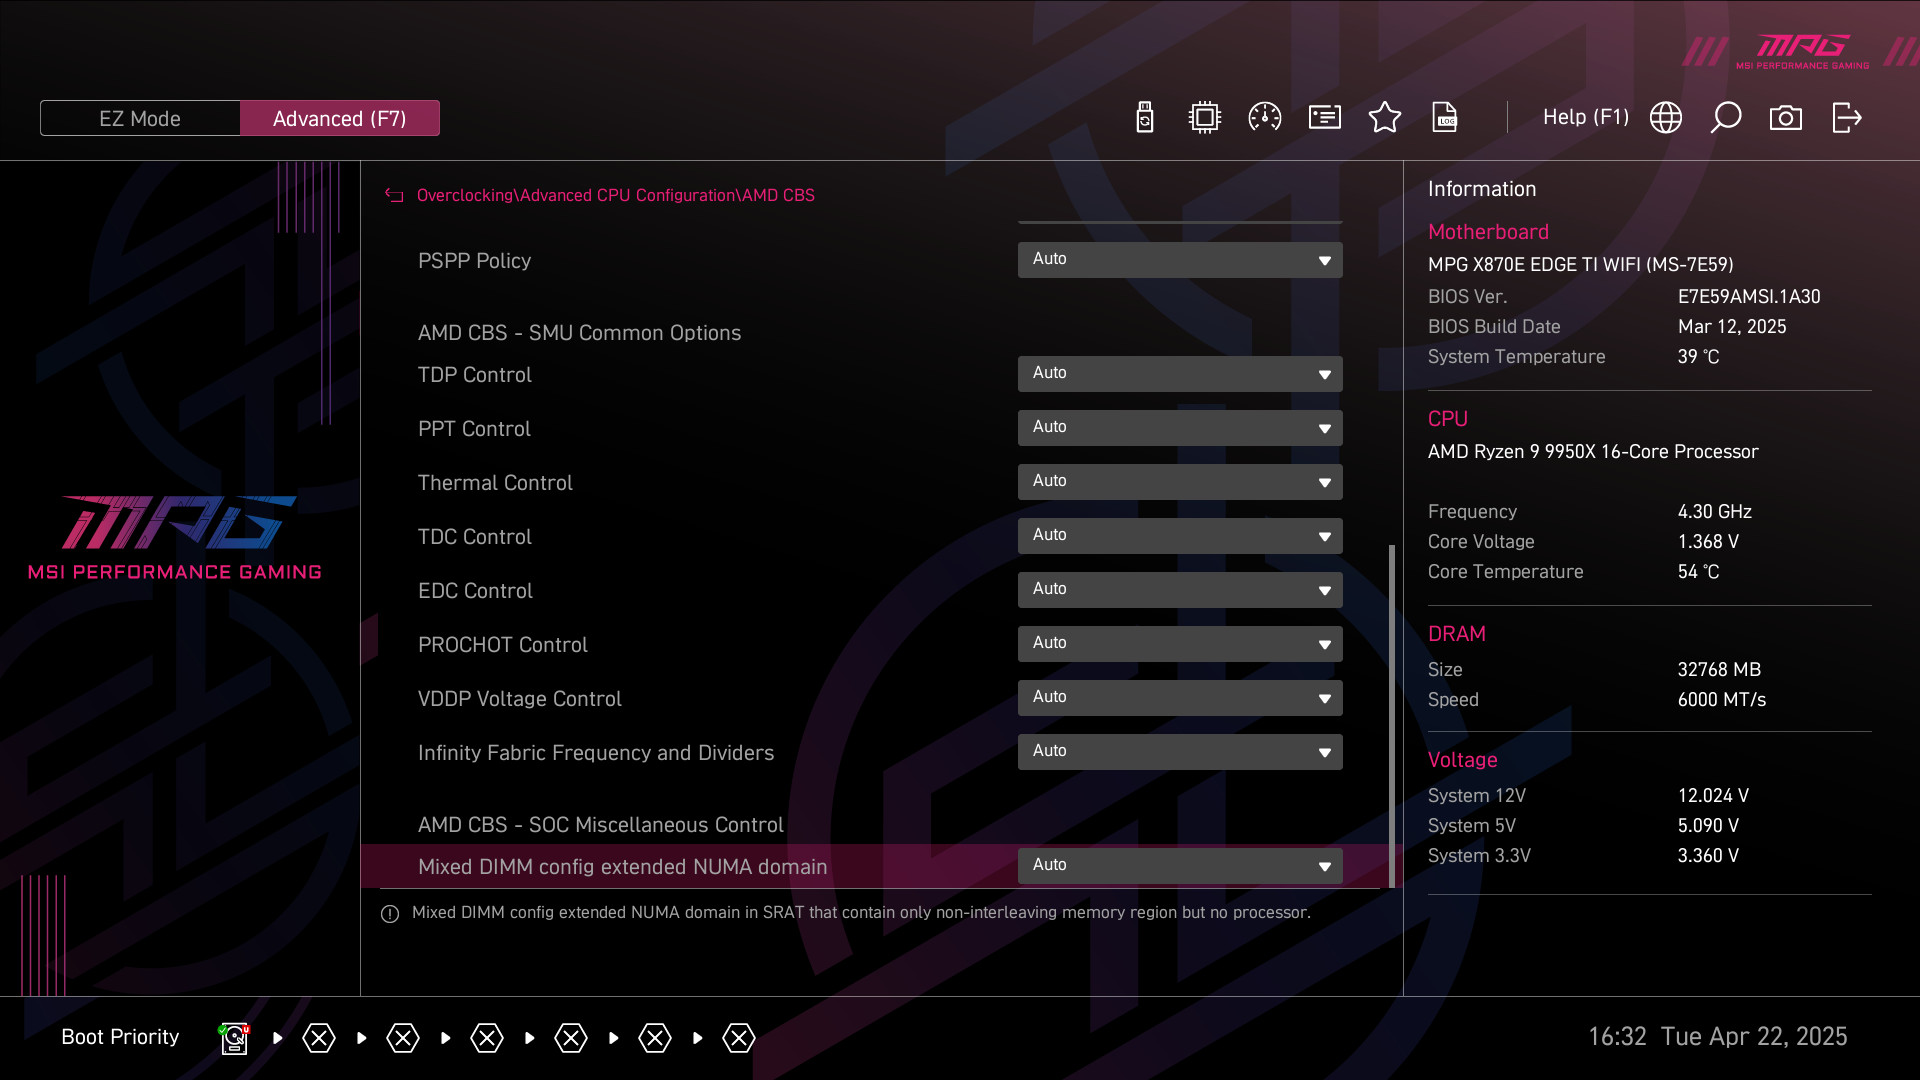Click AMD CBS - SOC Miscellaneous Control heading

click(600, 825)
